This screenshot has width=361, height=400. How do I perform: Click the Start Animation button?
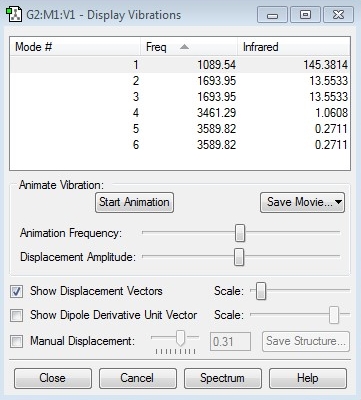point(134,202)
